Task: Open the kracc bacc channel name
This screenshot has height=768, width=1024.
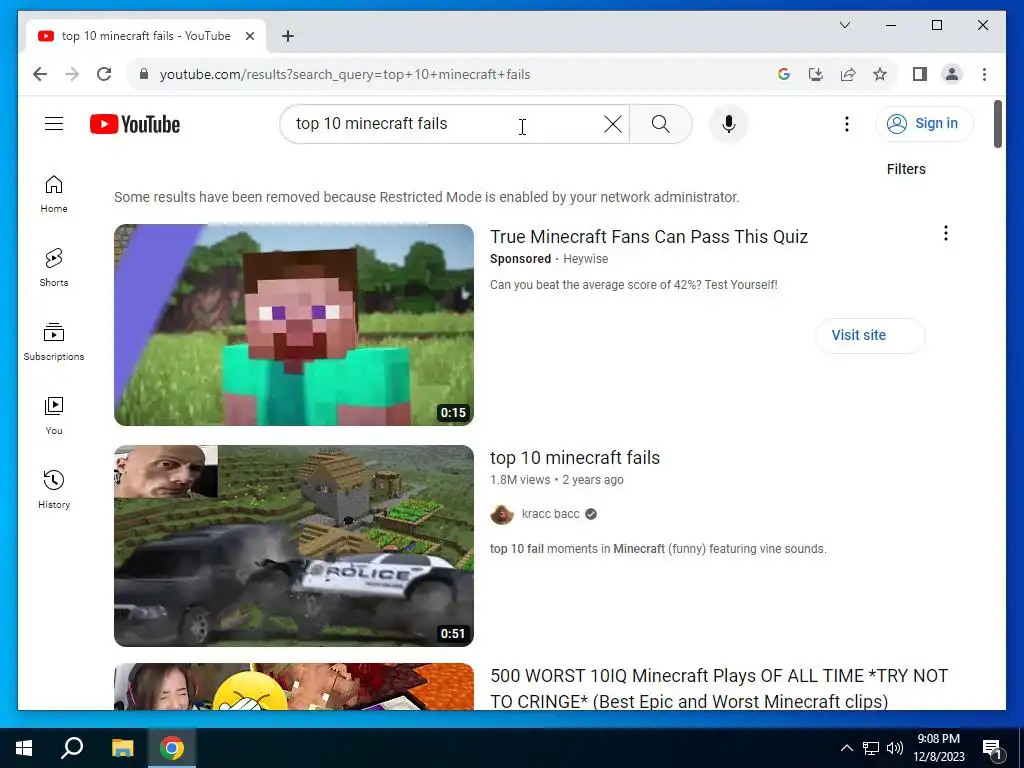Action: [x=551, y=514]
